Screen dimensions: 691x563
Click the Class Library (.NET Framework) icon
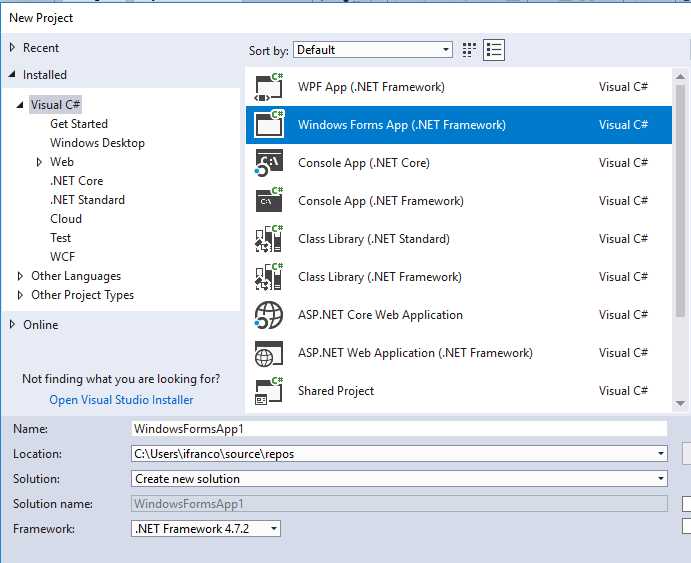tap(269, 277)
